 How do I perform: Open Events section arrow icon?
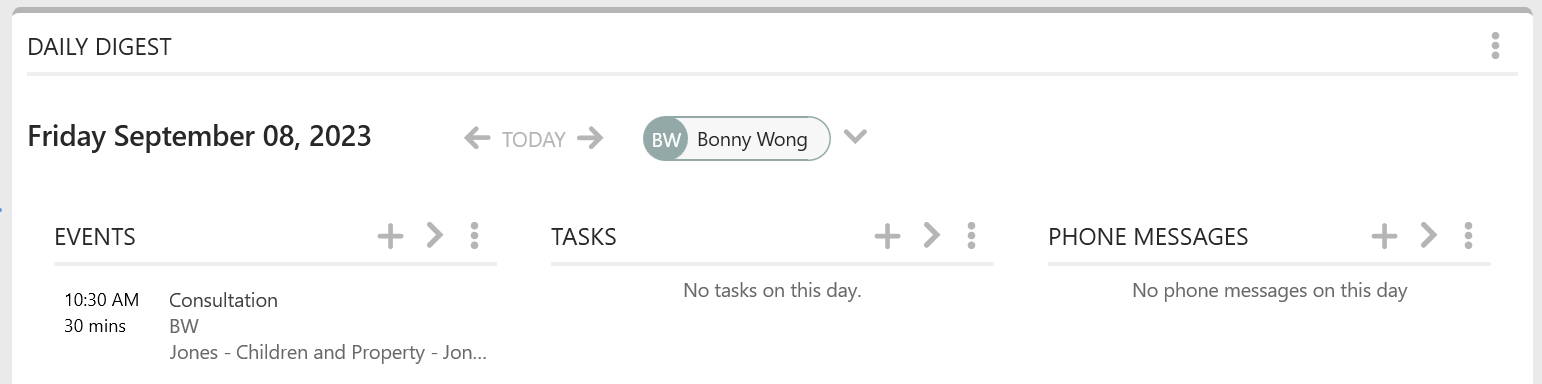click(434, 236)
